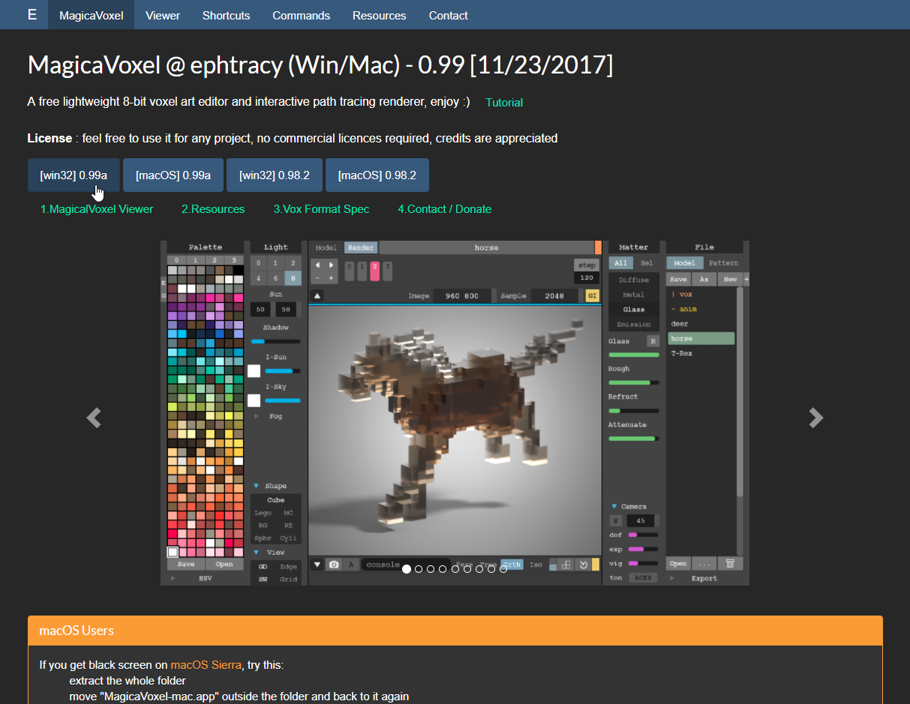The image size is (910, 704).
Task: Open the Resources nav tab
Action: coord(379,15)
